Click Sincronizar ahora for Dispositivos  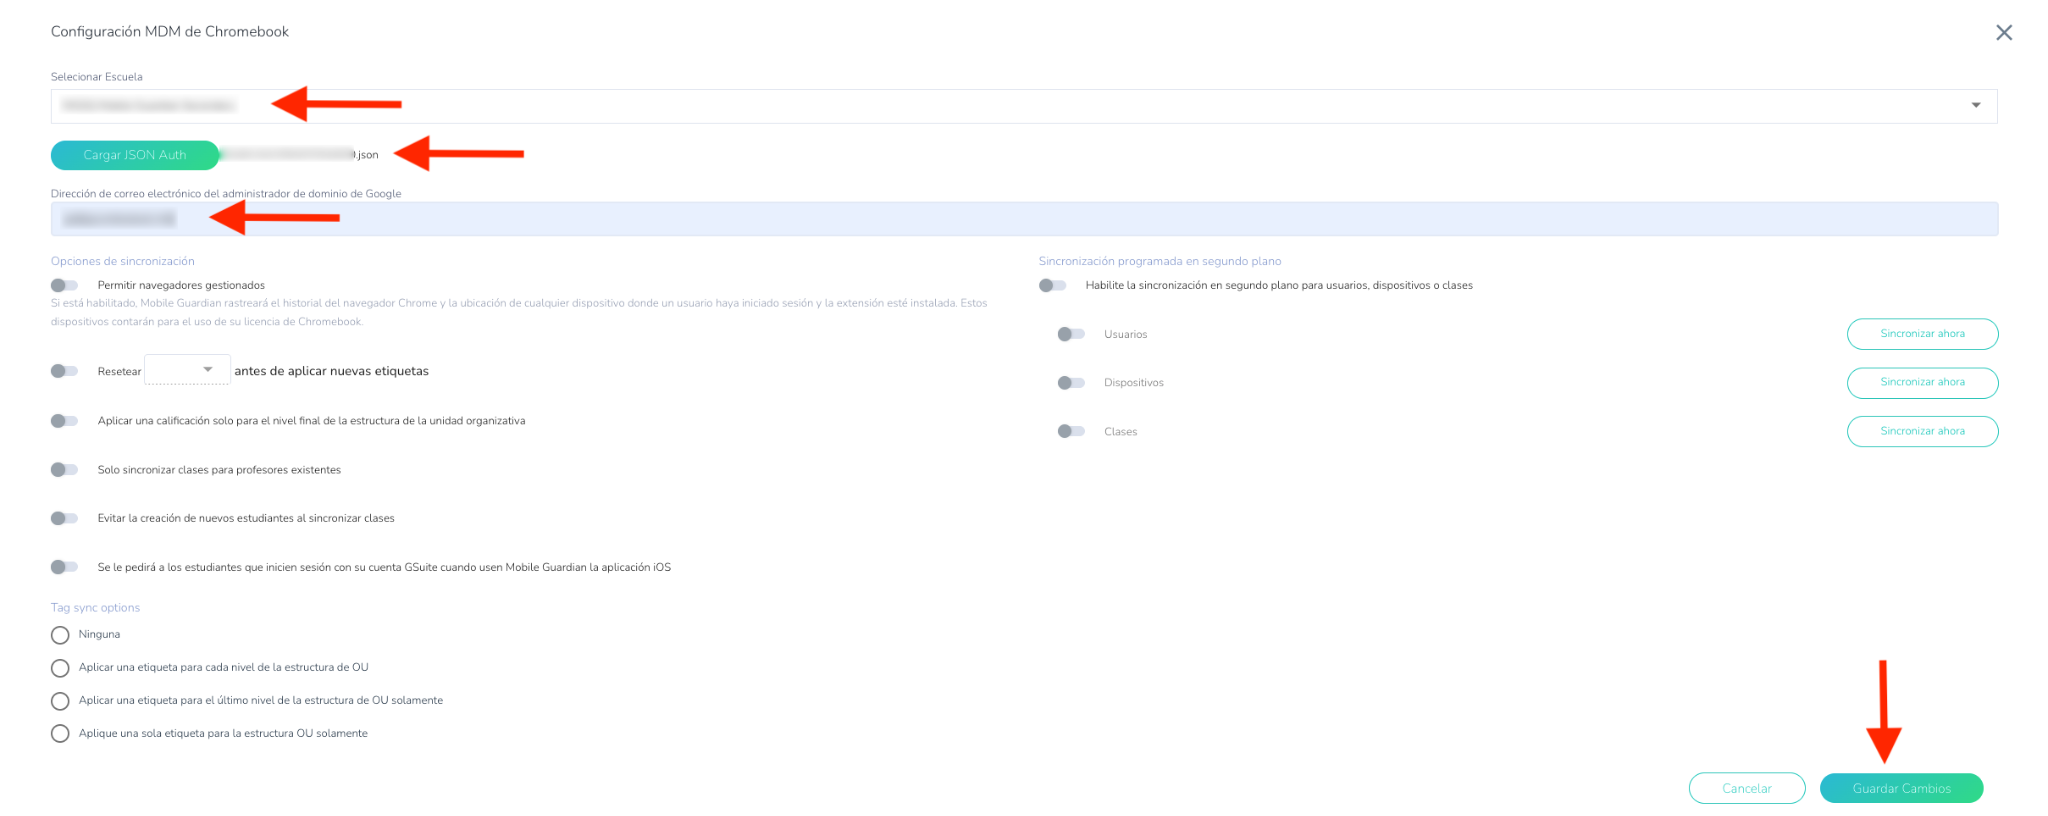coord(1921,382)
